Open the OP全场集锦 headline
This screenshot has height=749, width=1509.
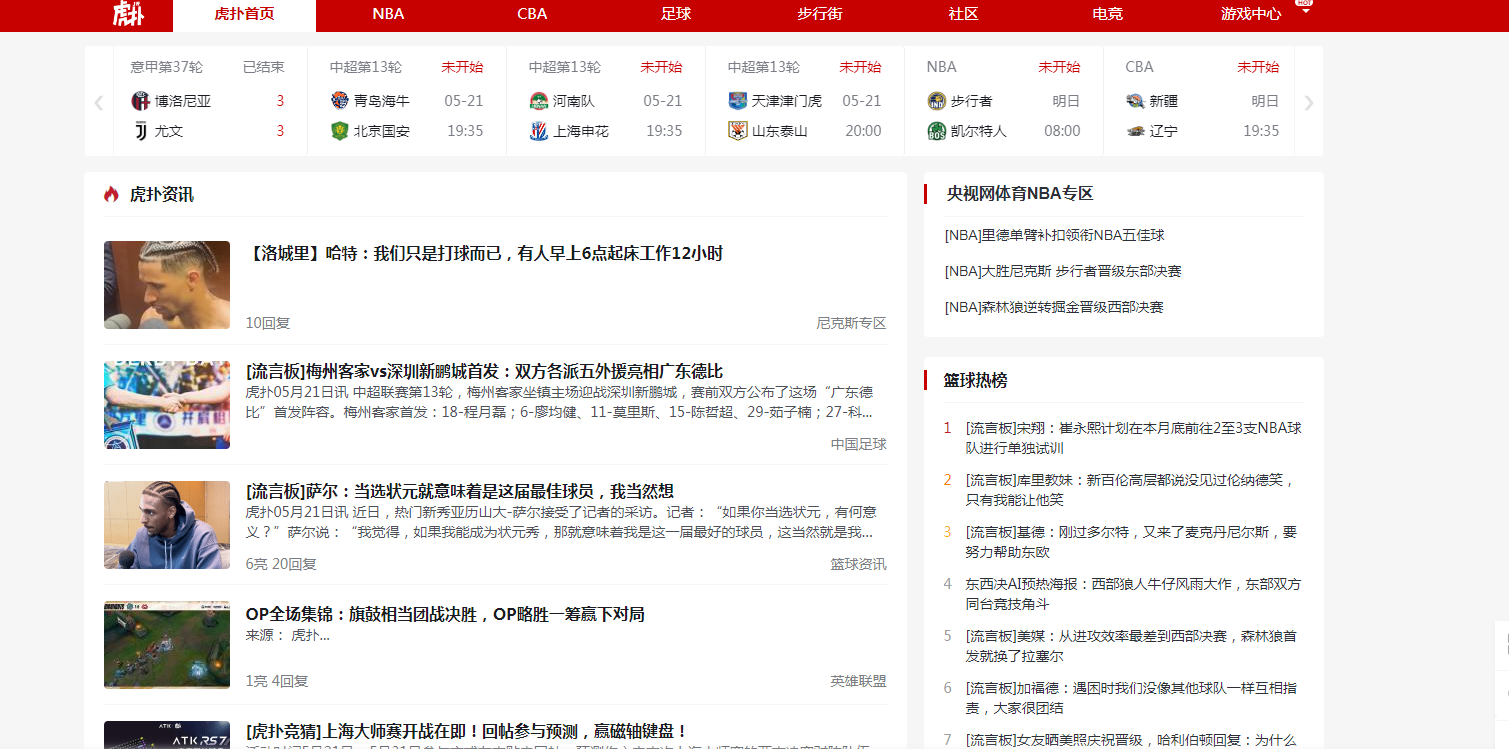click(445, 614)
